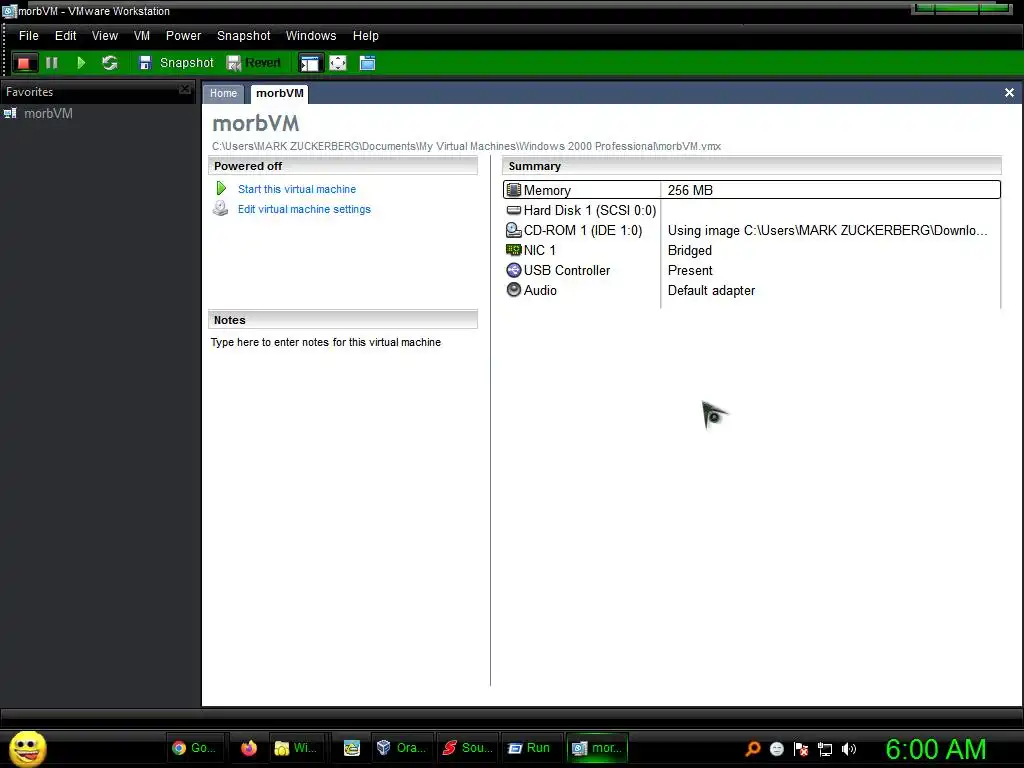The image size is (1024, 768).
Task: Click the Reset (refresh arrows) toolbar icon
Action: (110, 63)
